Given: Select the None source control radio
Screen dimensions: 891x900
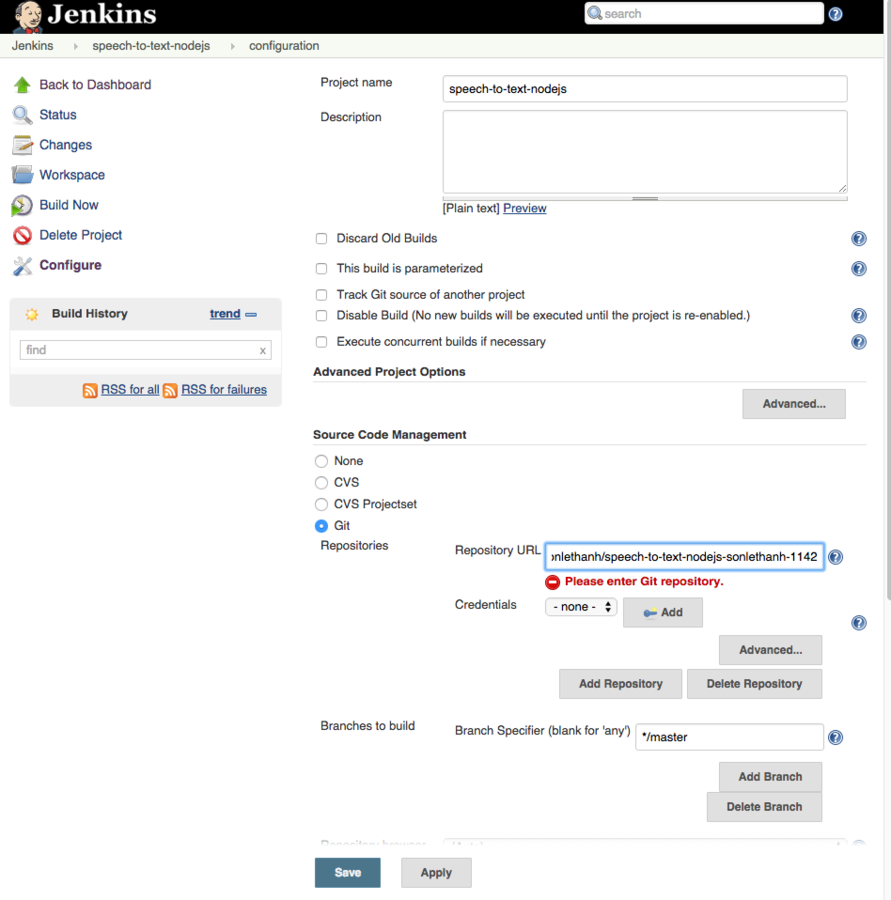Looking at the screenshot, I should [321, 461].
